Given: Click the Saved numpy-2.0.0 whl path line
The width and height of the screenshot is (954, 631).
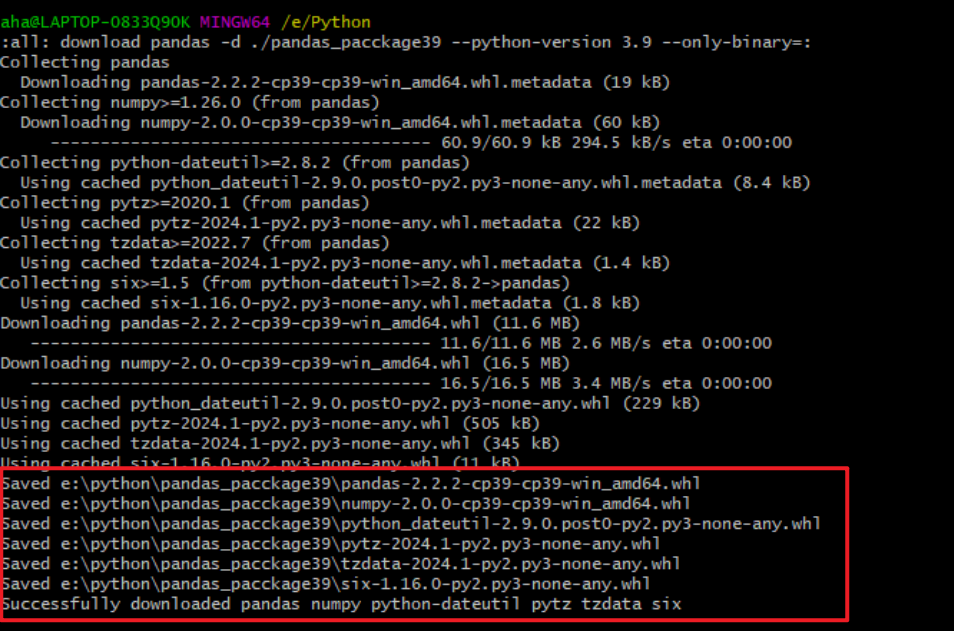Looking at the screenshot, I should click(346, 504).
